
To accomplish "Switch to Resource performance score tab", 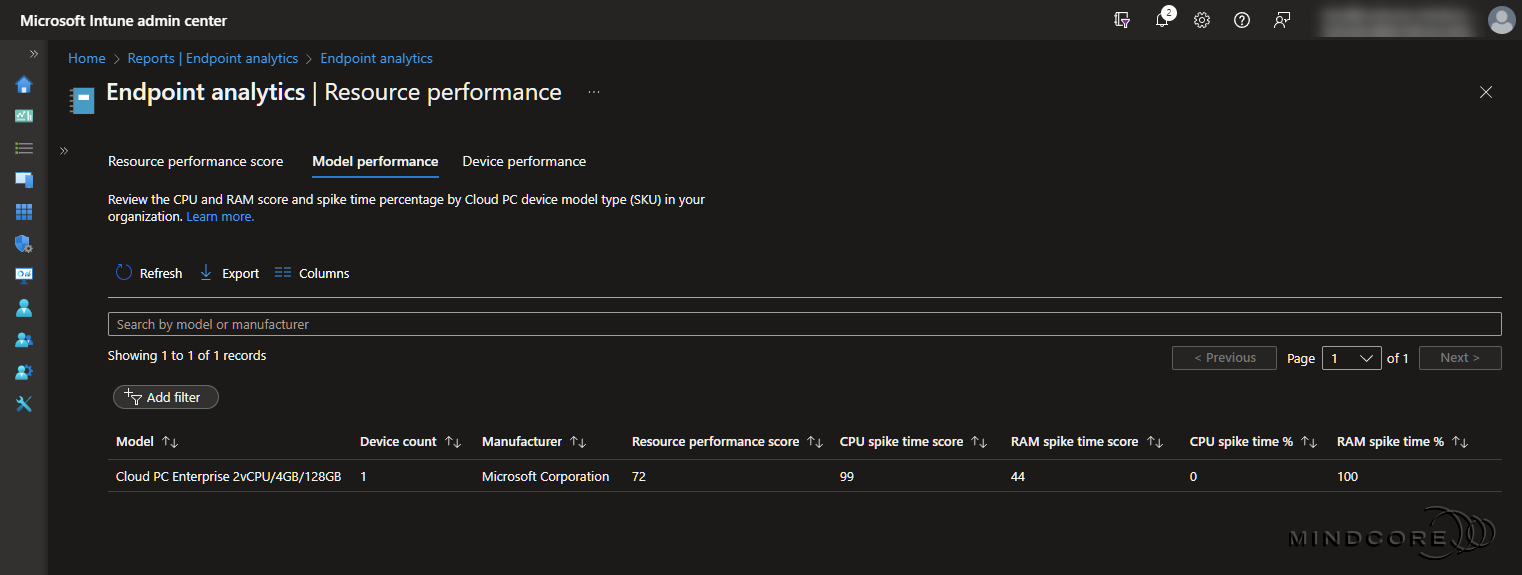I will click(x=195, y=161).
